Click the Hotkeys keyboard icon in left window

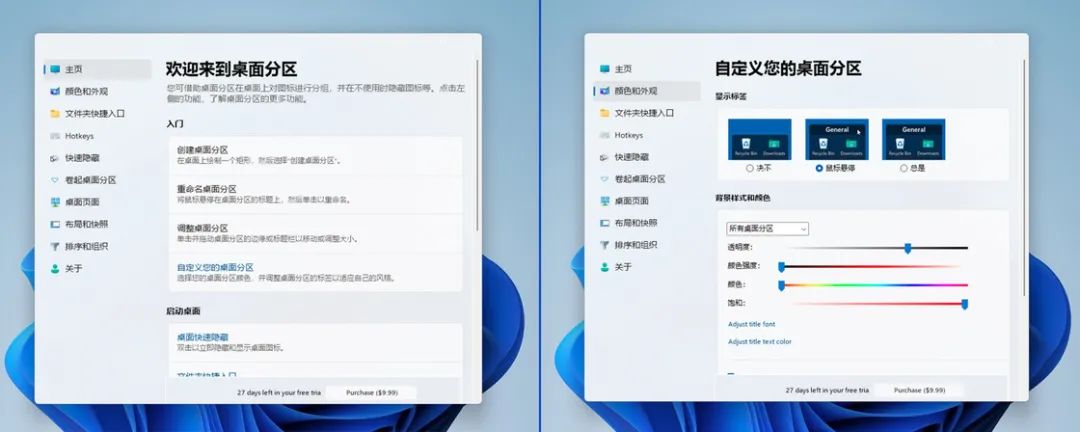tap(54, 136)
